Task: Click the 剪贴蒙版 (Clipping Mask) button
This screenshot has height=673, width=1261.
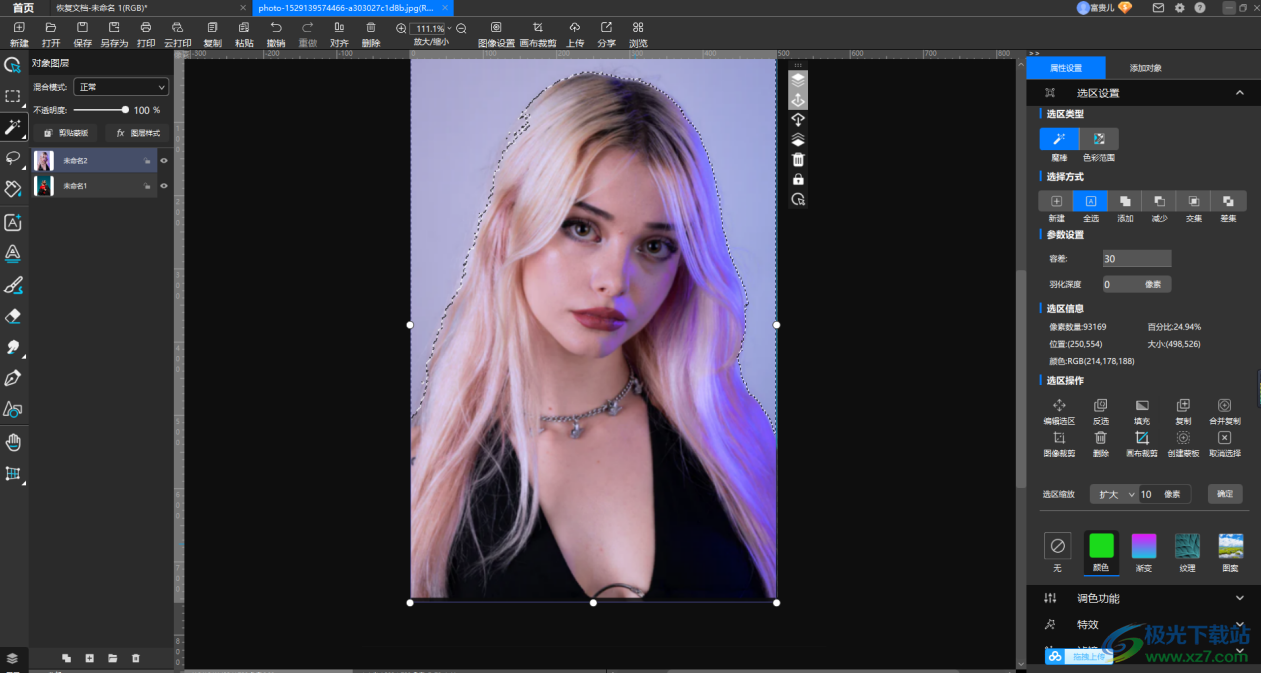Action: click(x=67, y=133)
